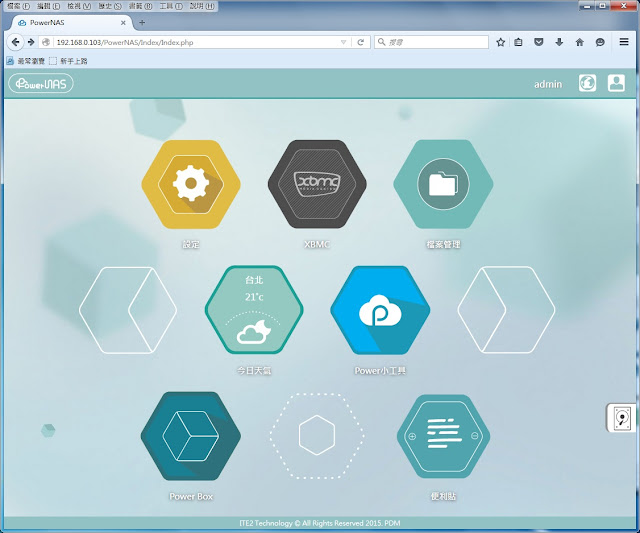Open the downloads arrow icon
640x533 pixels.
coord(559,42)
